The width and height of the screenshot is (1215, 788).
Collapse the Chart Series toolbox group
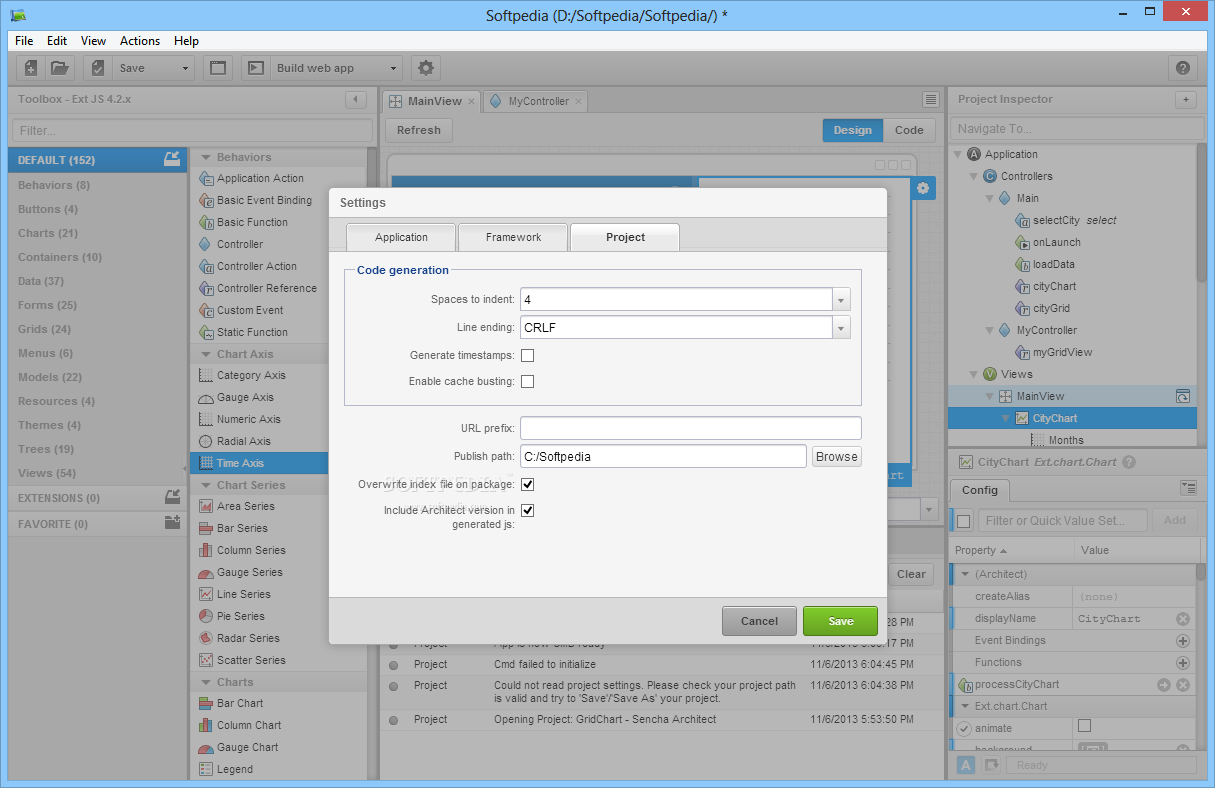tap(206, 485)
